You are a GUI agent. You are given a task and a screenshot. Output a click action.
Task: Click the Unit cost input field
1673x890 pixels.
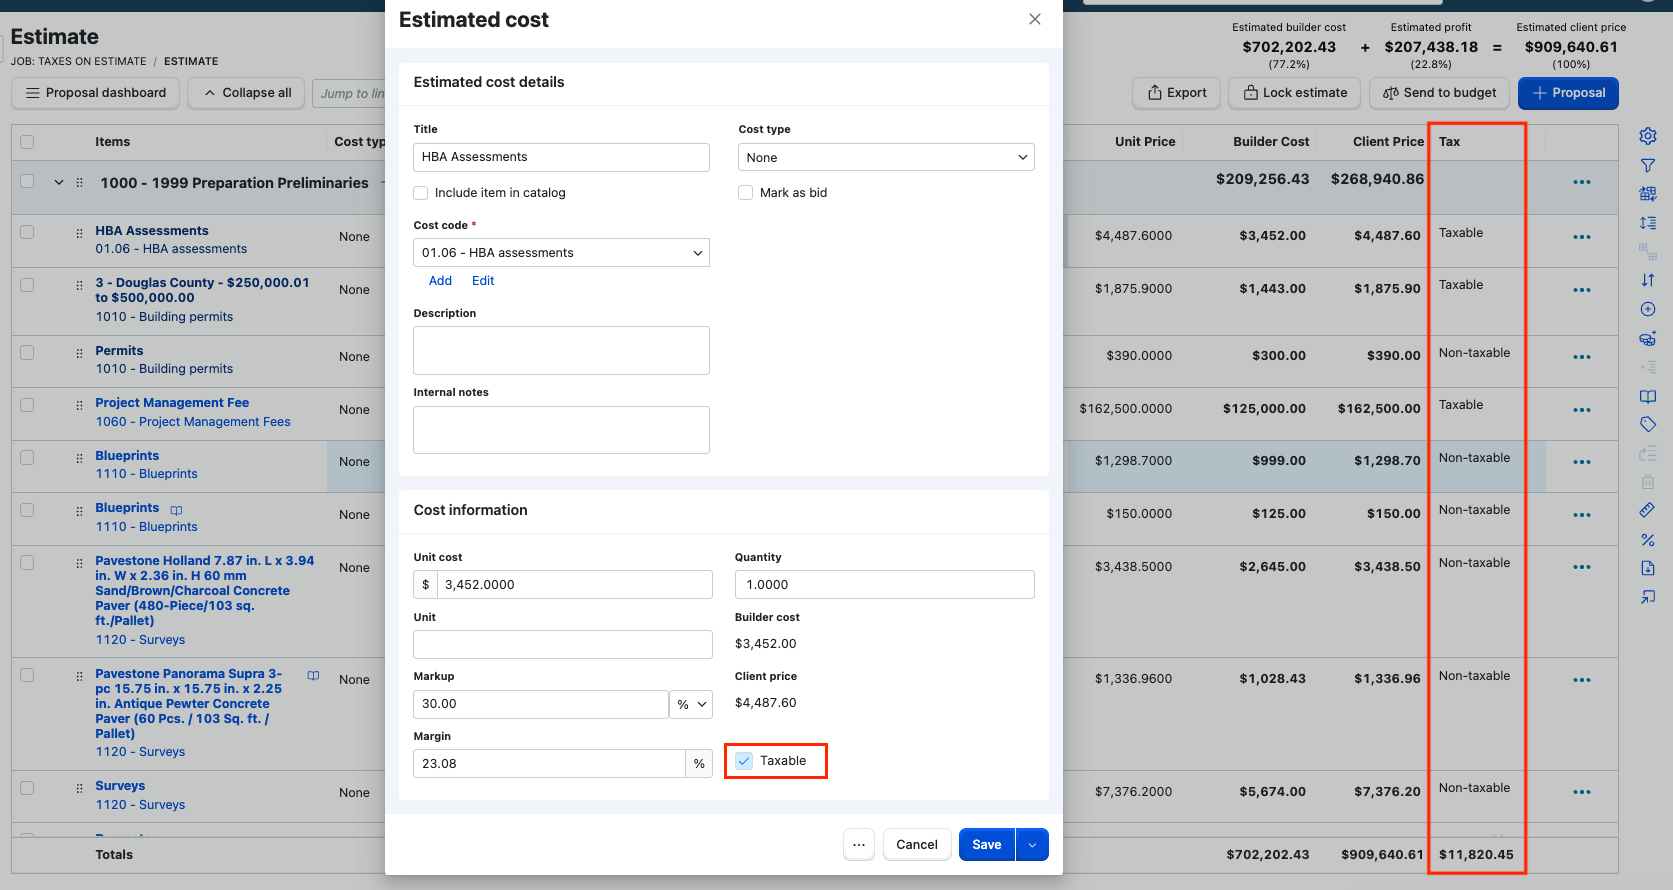tap(575, 585)
